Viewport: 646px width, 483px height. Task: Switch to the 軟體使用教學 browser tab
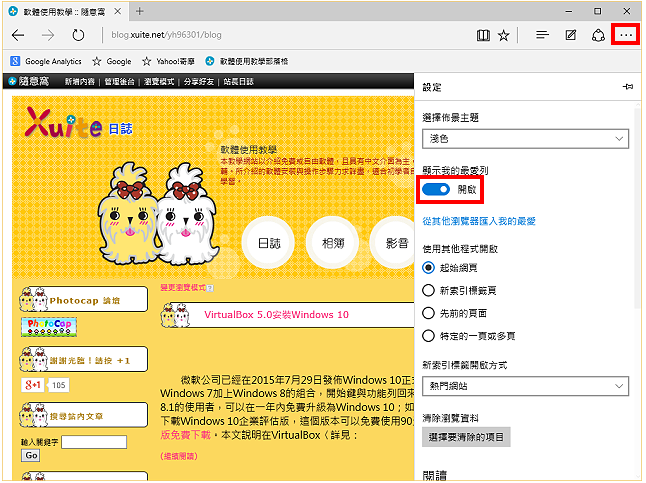(64, 12)
